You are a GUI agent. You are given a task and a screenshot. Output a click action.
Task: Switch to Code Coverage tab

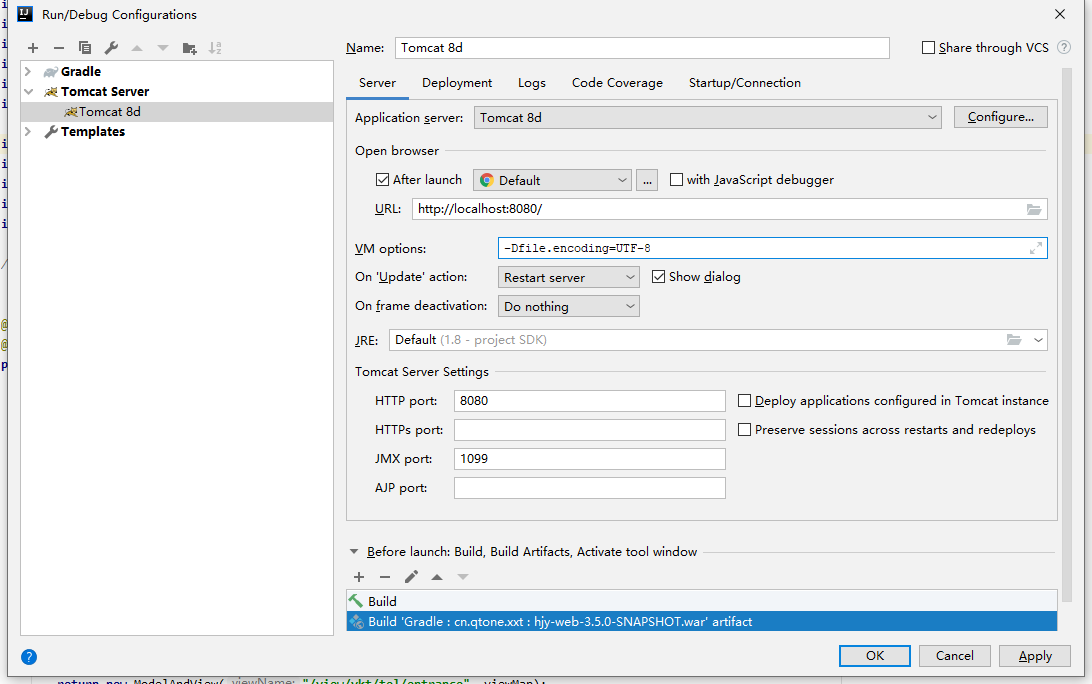click(617, 83)
